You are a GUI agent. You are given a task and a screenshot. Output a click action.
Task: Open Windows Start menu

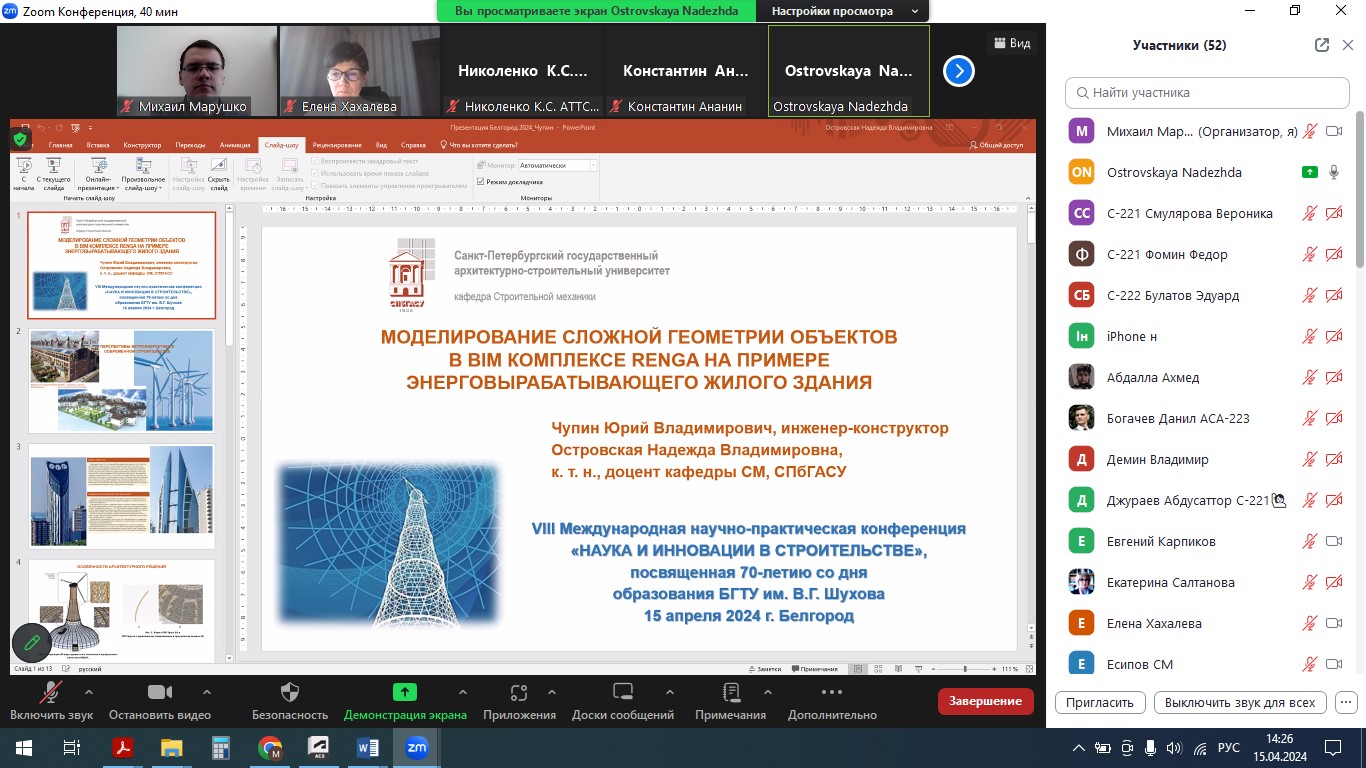tap(23, 747)
